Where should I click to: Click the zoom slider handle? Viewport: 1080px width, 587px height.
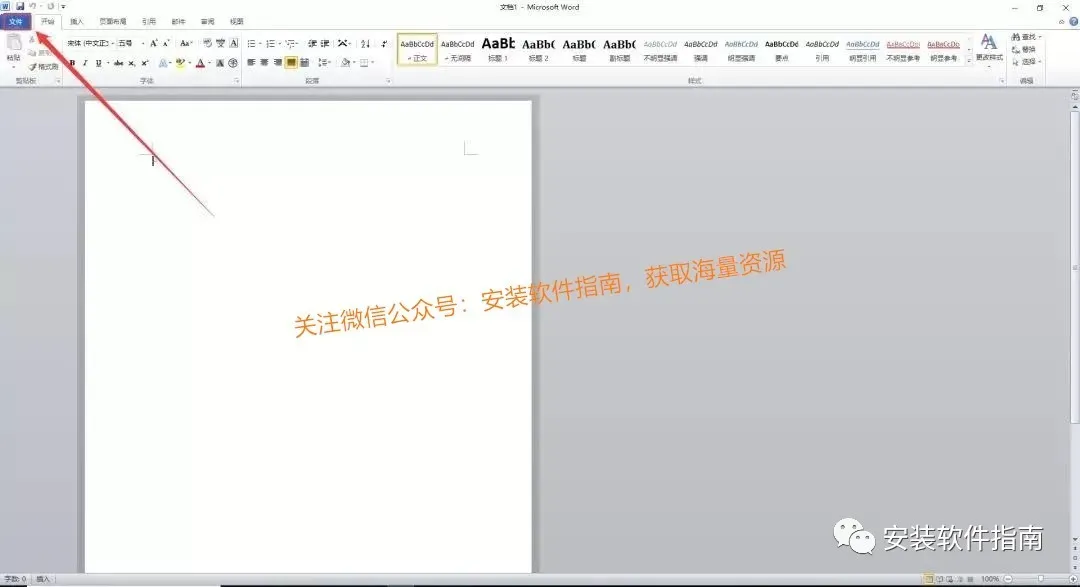1041,579
